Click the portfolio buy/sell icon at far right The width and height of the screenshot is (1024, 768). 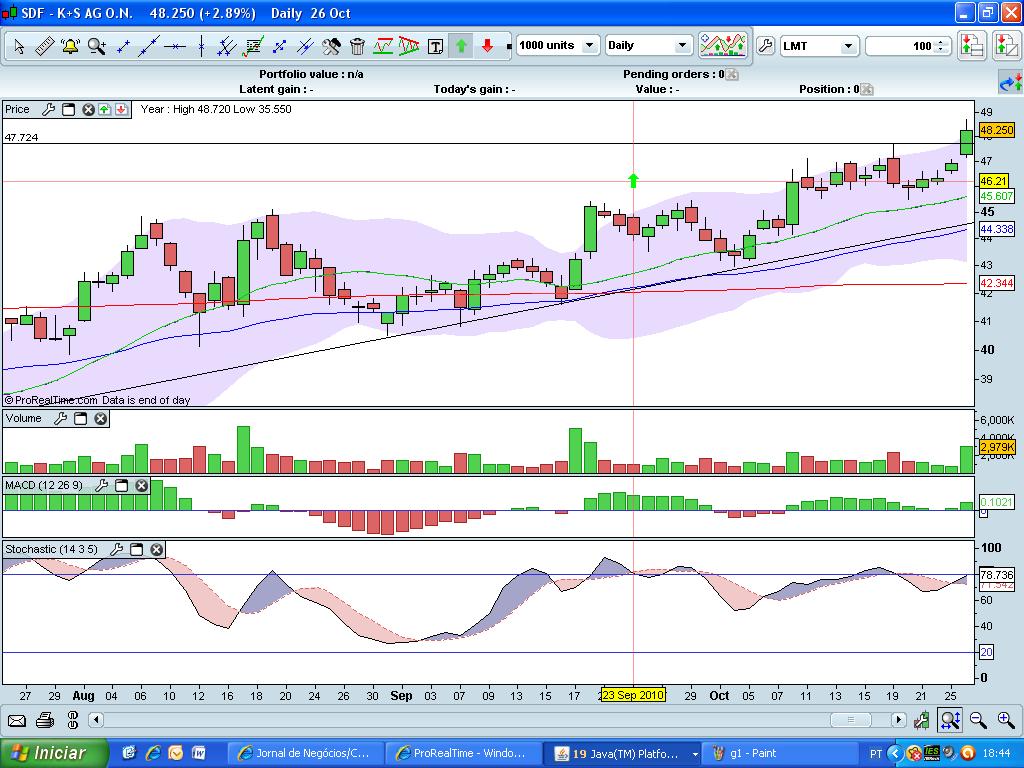(x=1006, y=46)
